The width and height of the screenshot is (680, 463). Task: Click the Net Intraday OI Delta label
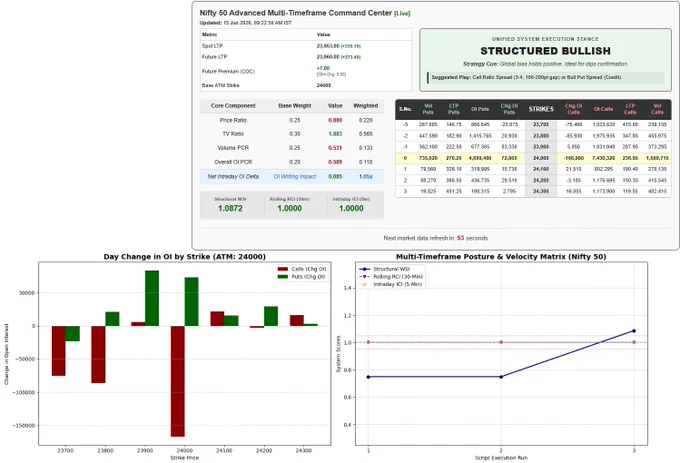233,176
